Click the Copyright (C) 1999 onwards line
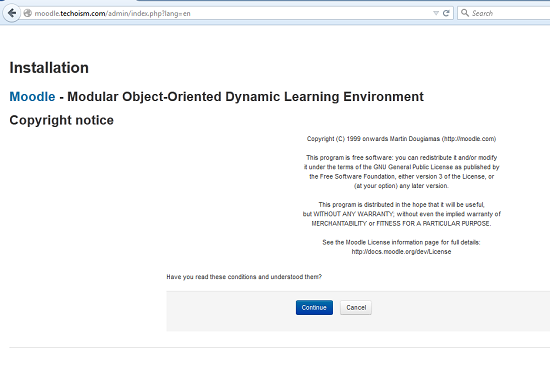The image size is (550, 389). 401,139
